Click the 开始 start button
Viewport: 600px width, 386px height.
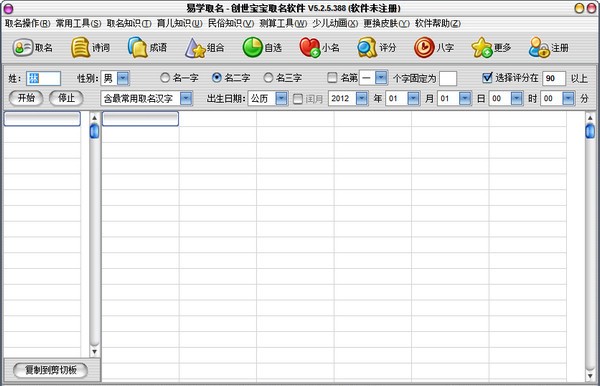coord(26,98)
